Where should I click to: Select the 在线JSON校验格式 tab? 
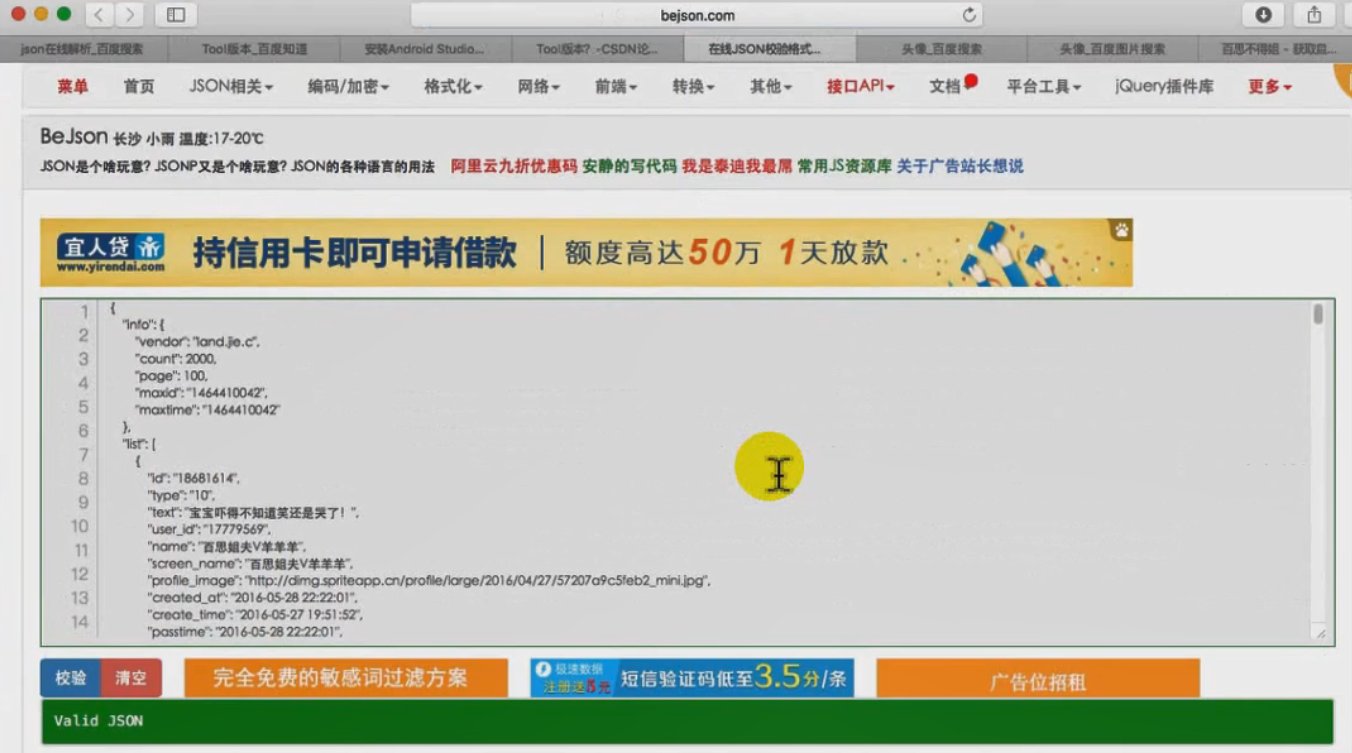click(769, 49)
